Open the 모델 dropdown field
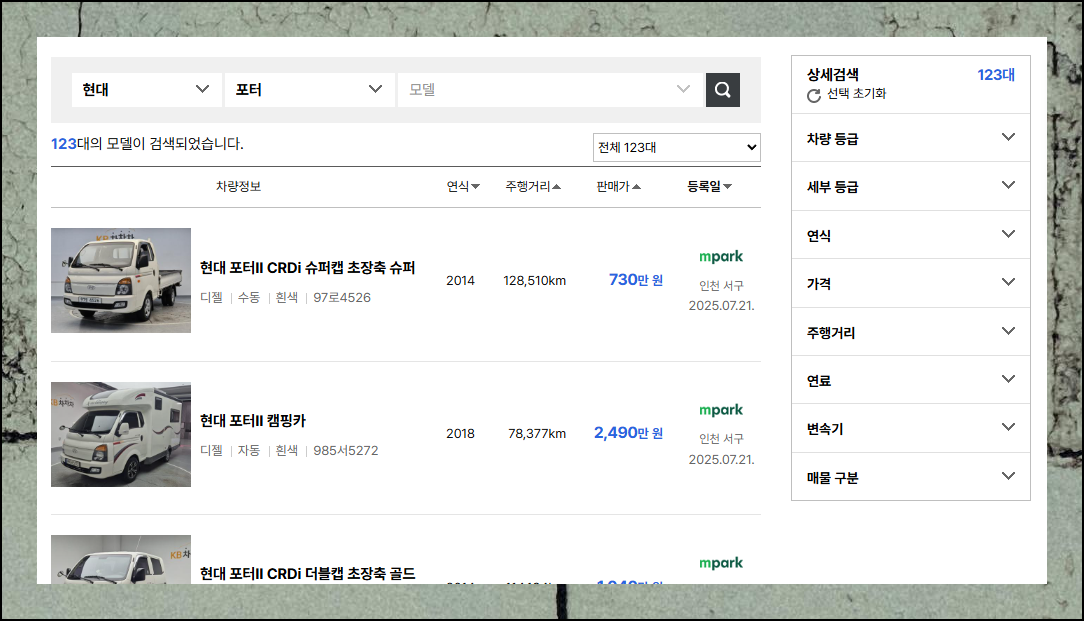 pyautogui.click(x=550, y=90)
